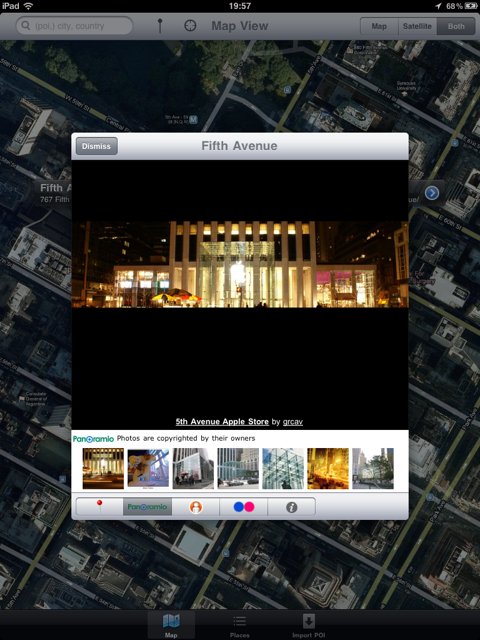
Task: Select the Flickr dots tab
Action: 244,507
